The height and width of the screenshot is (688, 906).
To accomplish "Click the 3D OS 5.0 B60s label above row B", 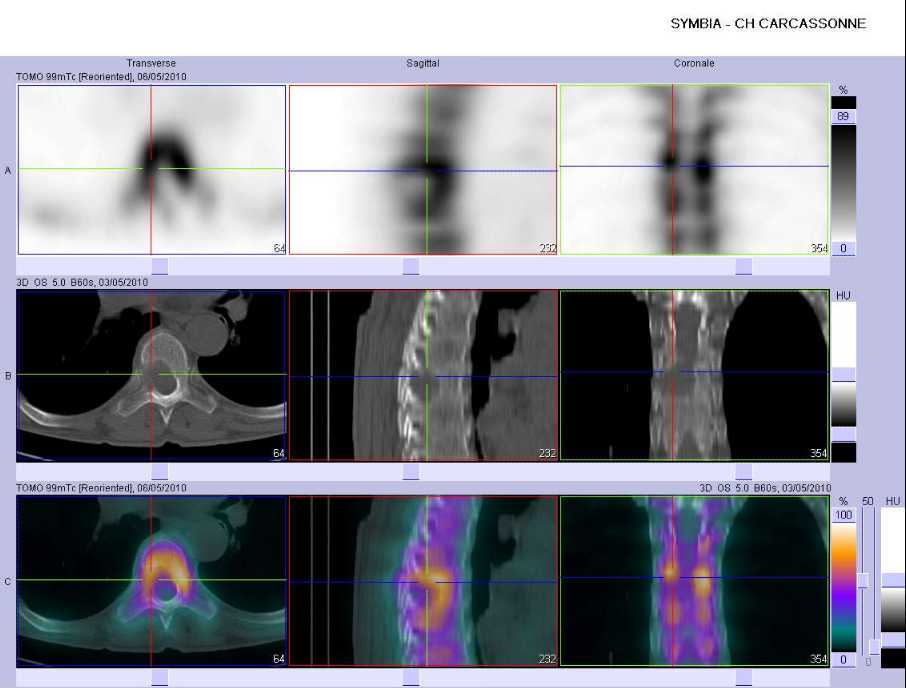I will tap(82, 282).
